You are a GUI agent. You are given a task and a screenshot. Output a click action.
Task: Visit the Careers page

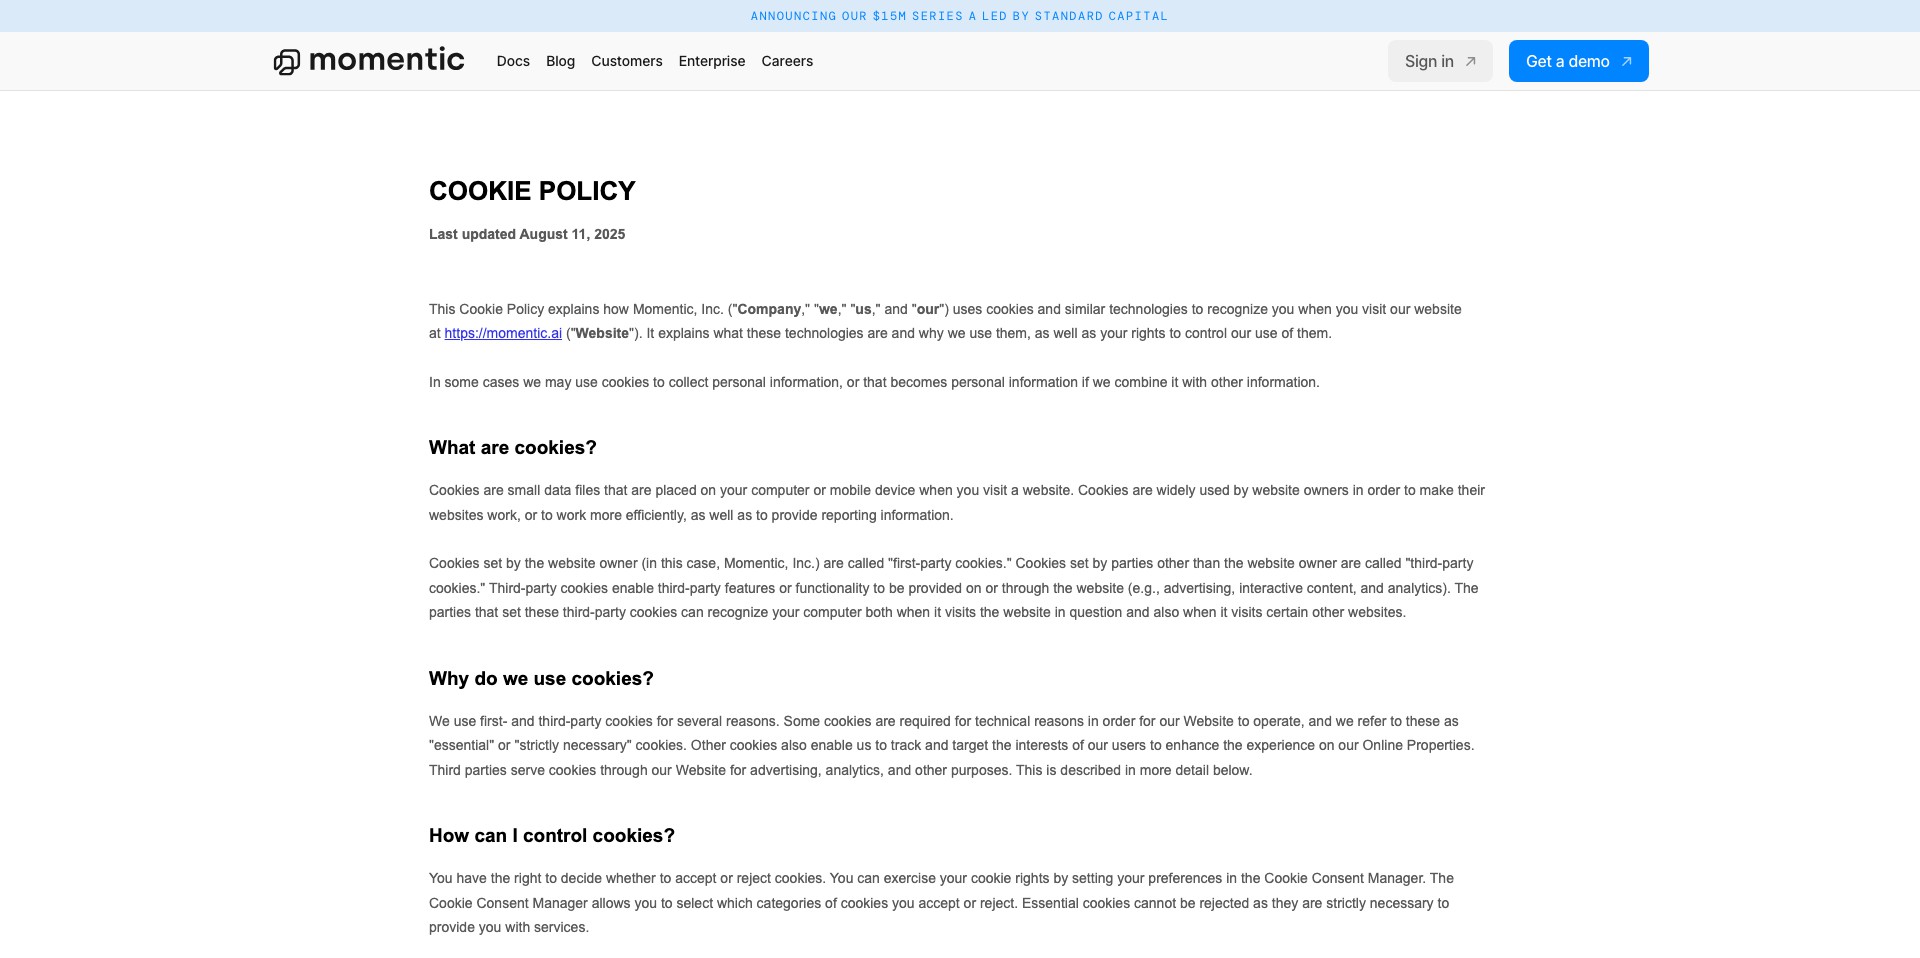pos(787,61)
